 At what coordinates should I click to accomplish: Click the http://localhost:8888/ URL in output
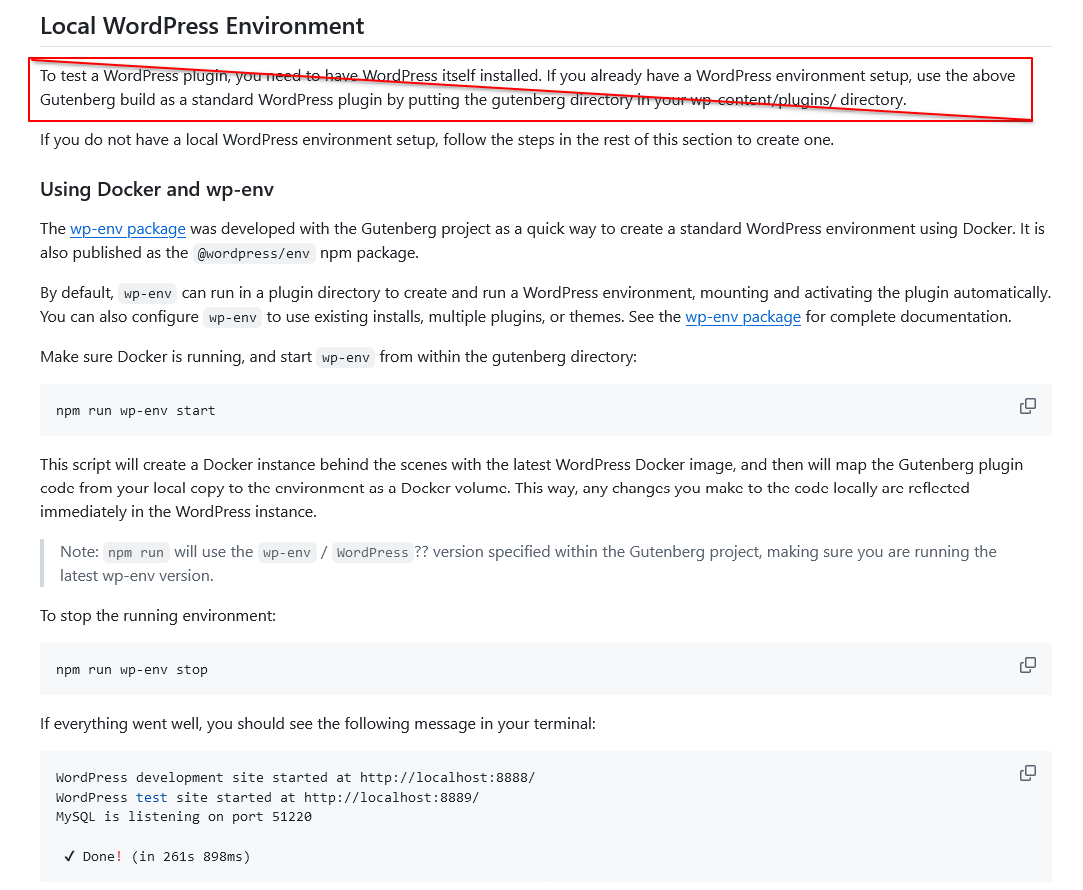447,777
